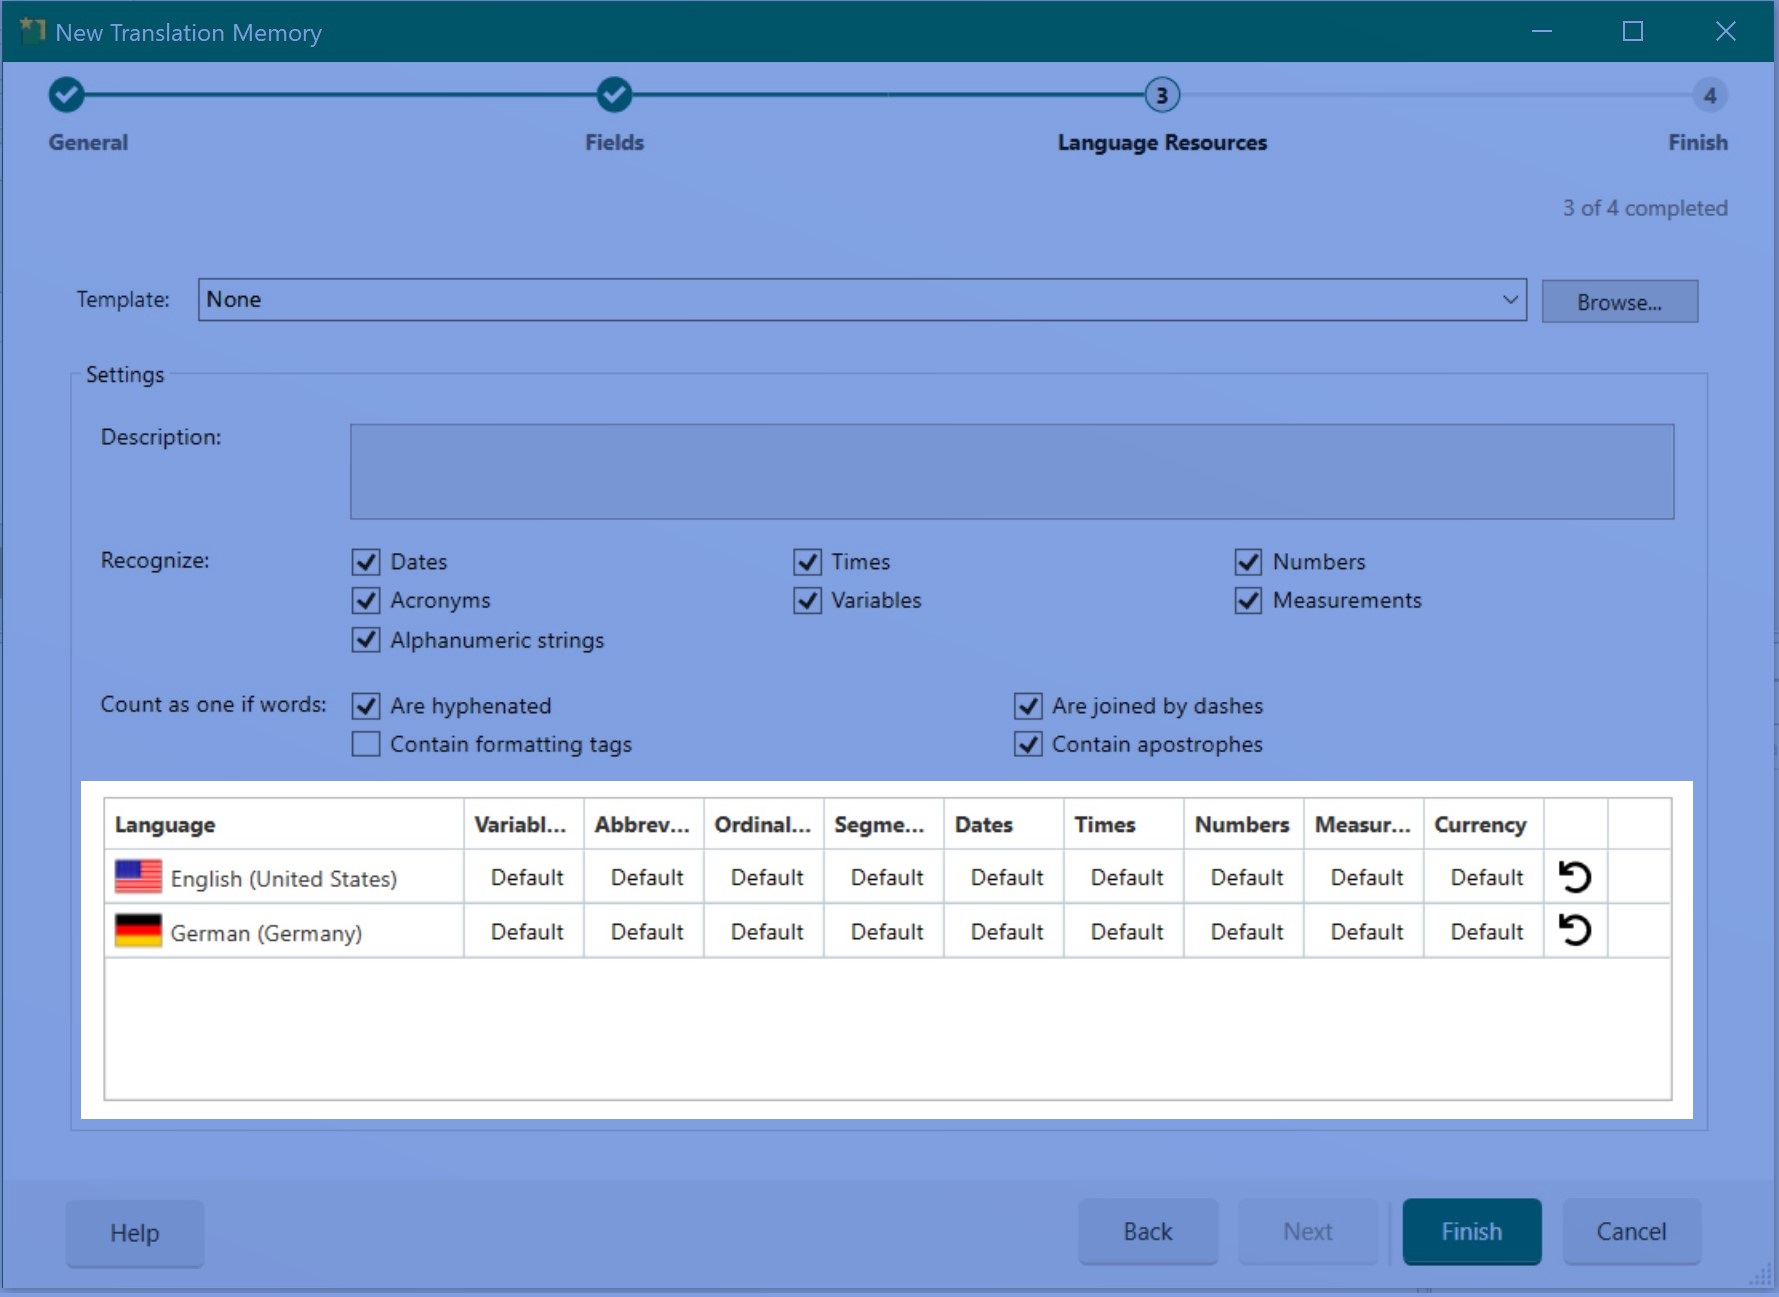Click the Fields step checkmark circle
The image size is (1779, 1297).
(614, 95)
